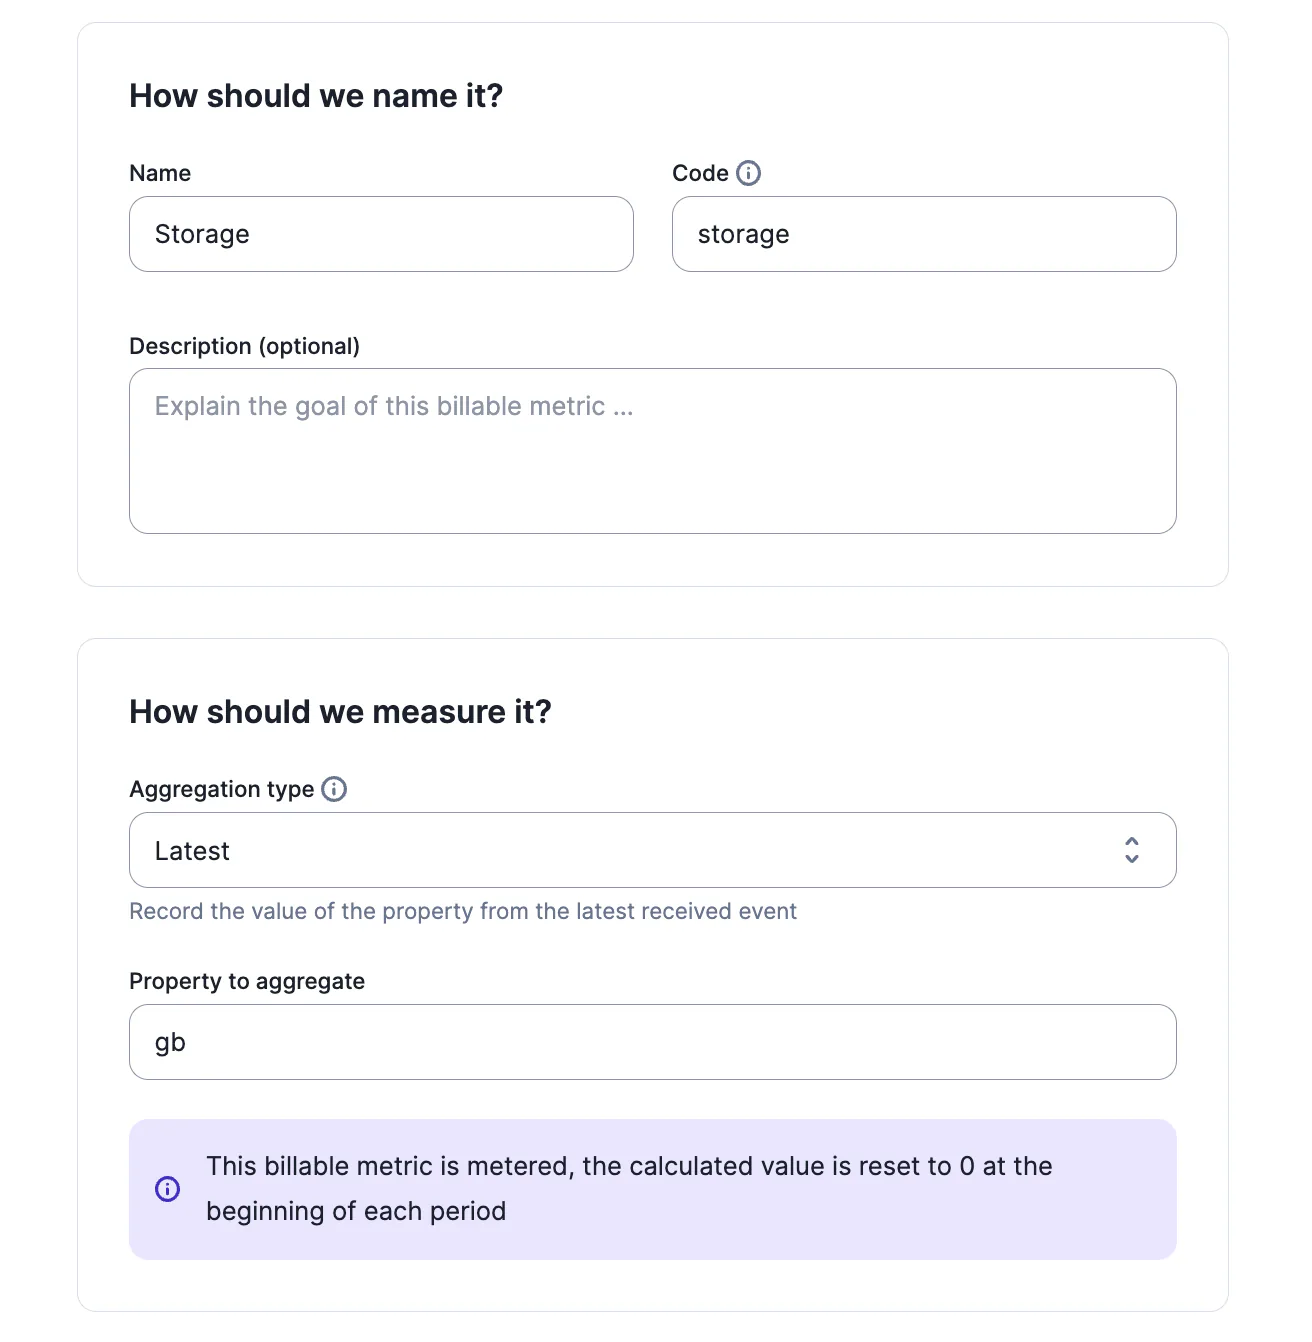Image resolution: width=1312 pixels, height=1342 pixels.
Task: Click the "Explain the goal" placeholder text
Action: click(x=394, y=406)
